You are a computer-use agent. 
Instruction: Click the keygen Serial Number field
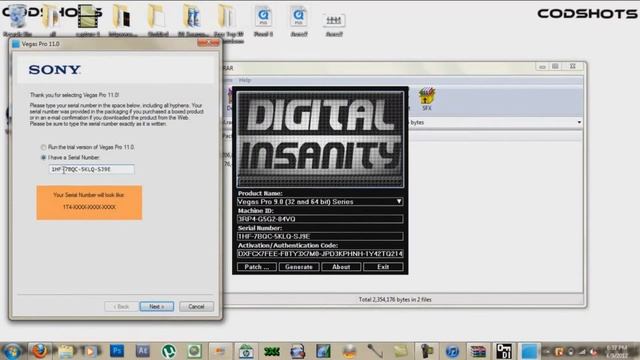click(320, 236)
